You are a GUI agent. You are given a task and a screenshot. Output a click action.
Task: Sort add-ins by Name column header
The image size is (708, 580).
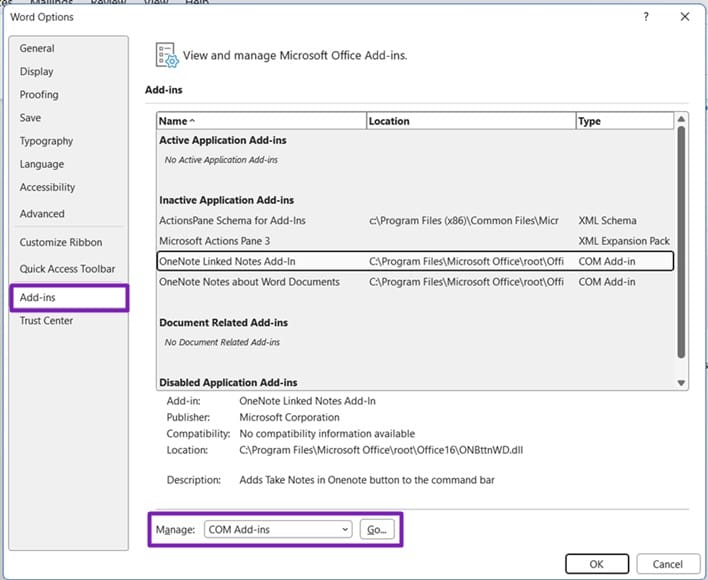(261, 121)
